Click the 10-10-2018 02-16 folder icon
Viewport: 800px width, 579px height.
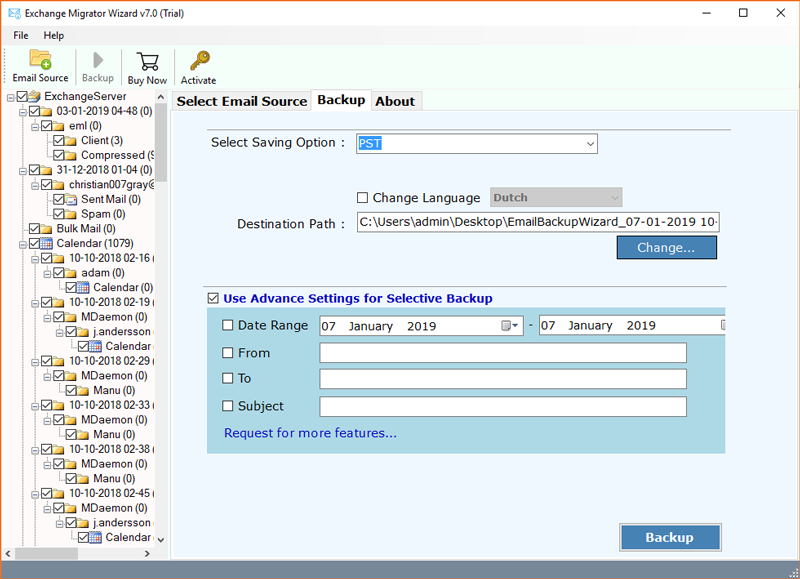point(59,258)
